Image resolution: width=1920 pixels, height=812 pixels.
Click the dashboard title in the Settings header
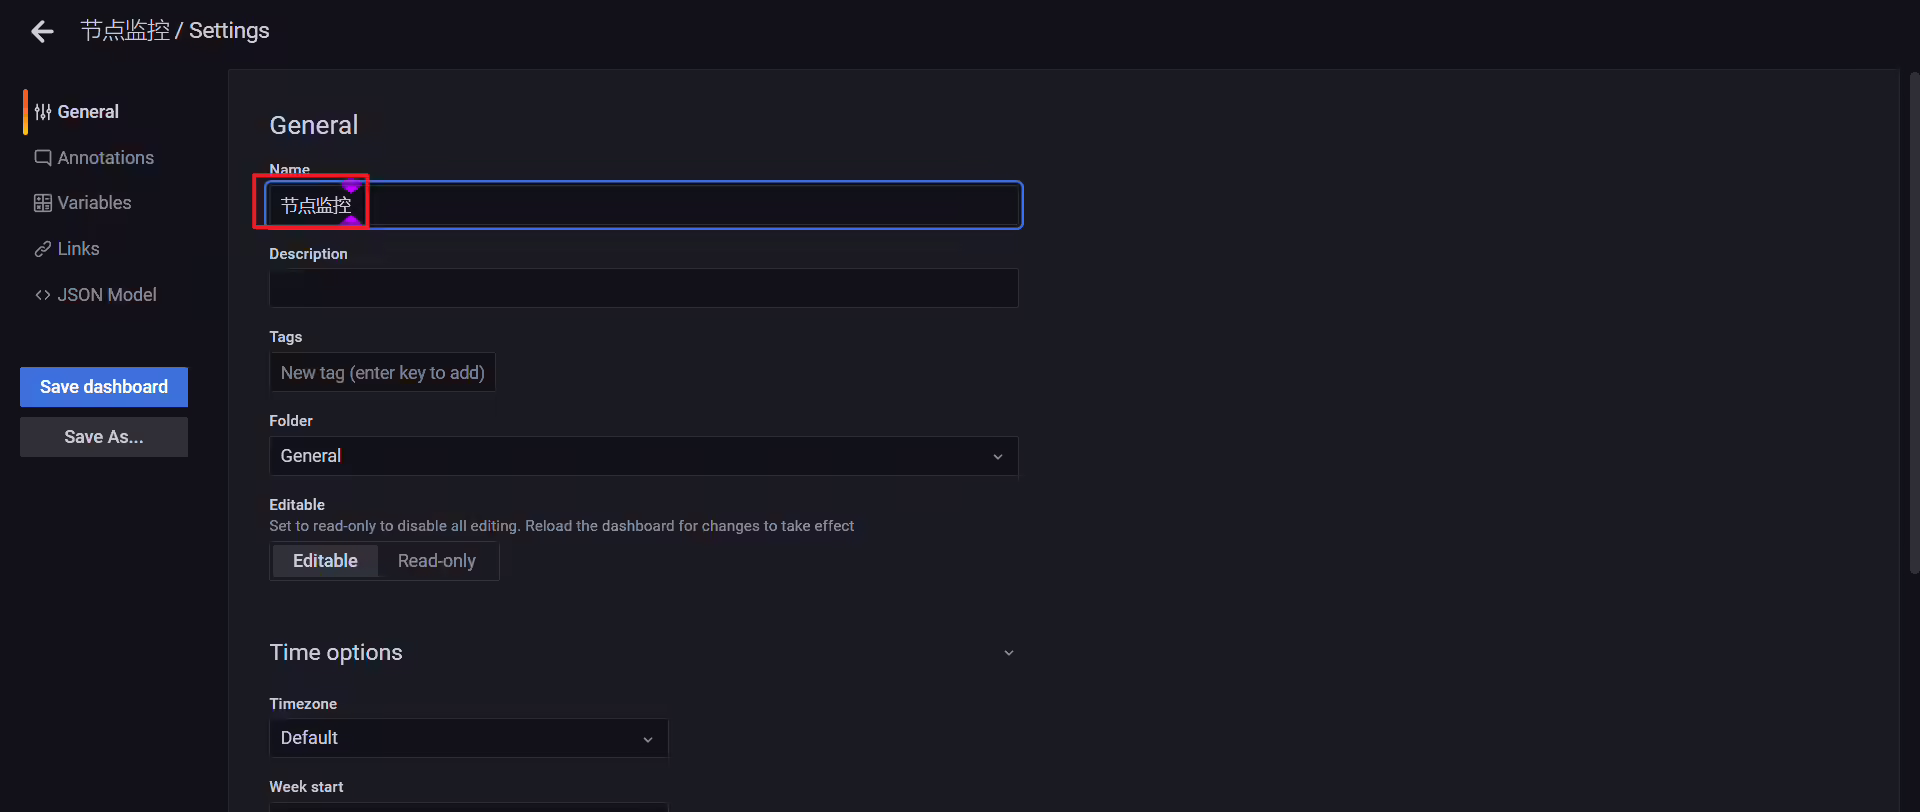point(125,31)
